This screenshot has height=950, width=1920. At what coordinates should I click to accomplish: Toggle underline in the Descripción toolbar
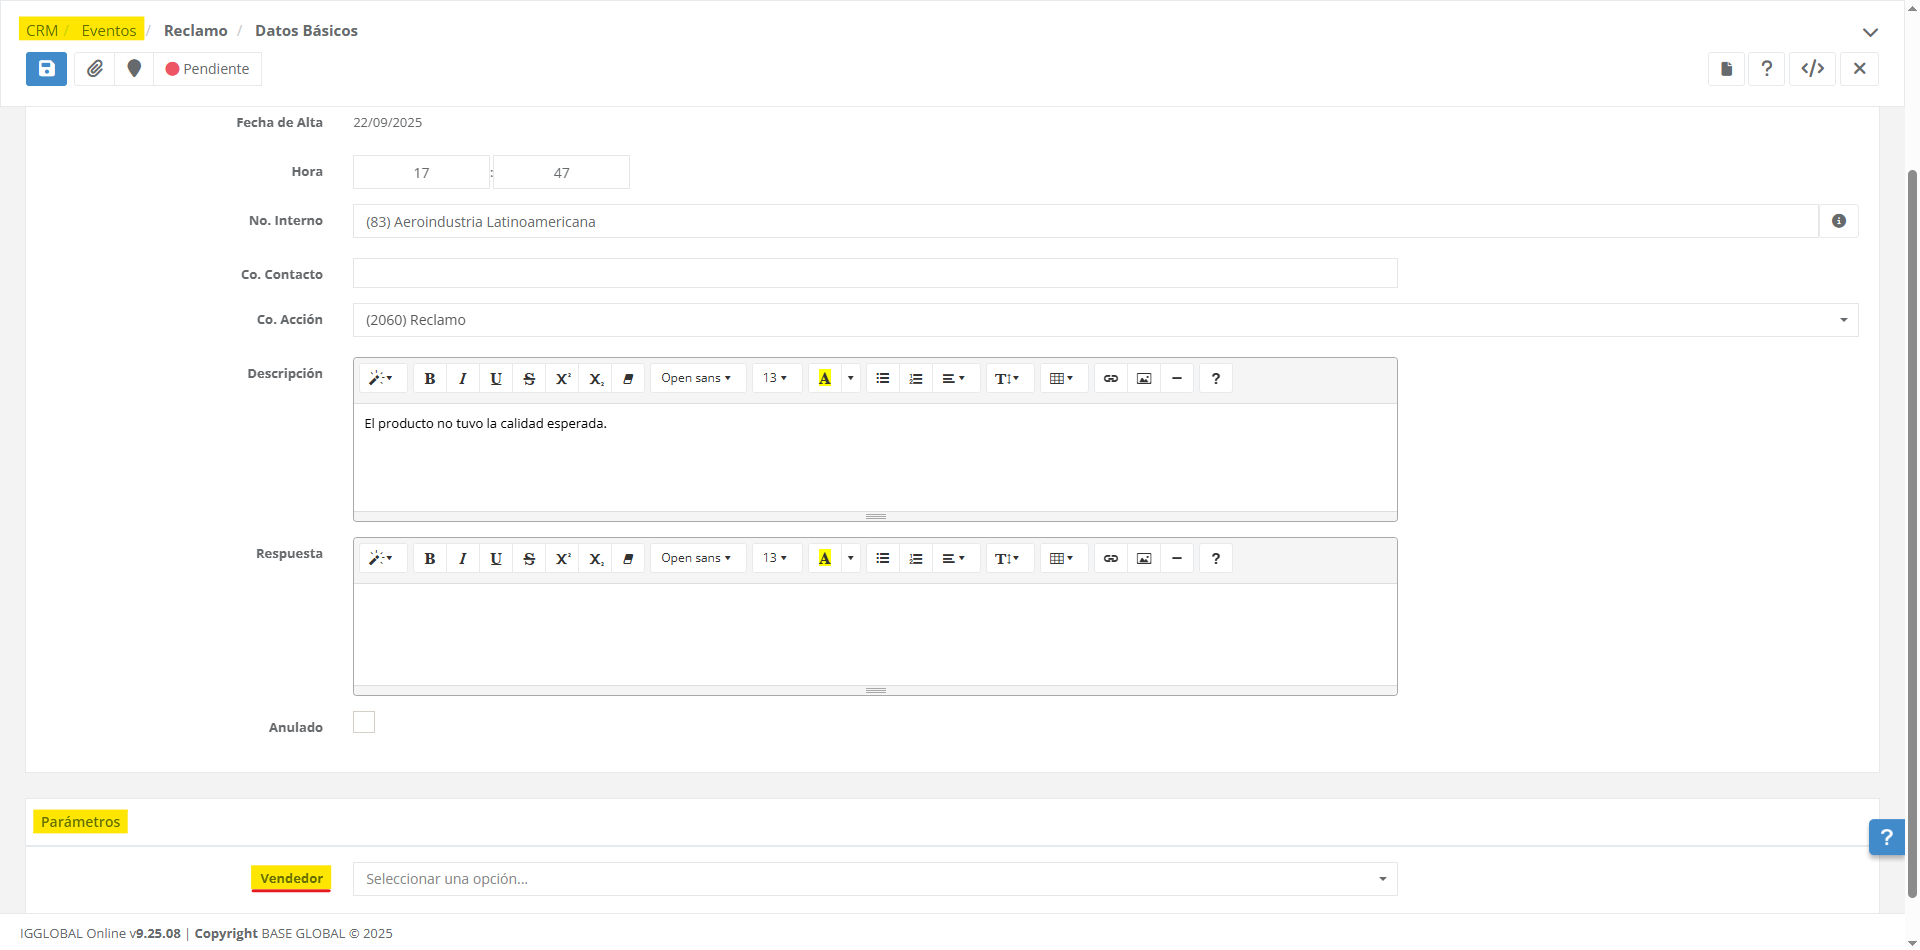pyautogui.click(x=495, y=378)
